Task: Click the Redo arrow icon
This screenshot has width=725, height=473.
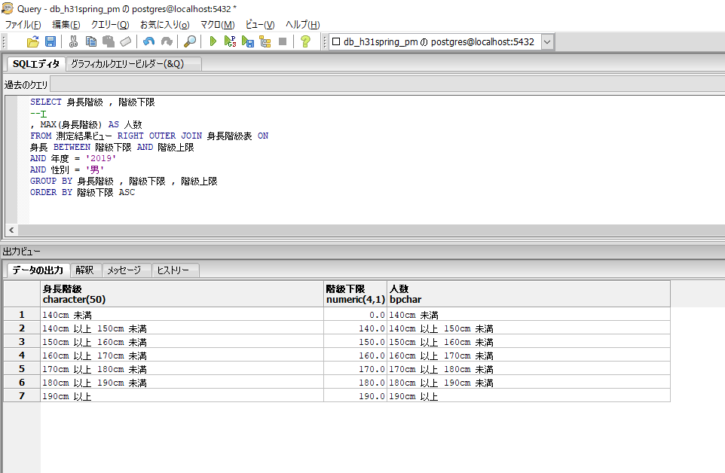Action: point(165,42)
